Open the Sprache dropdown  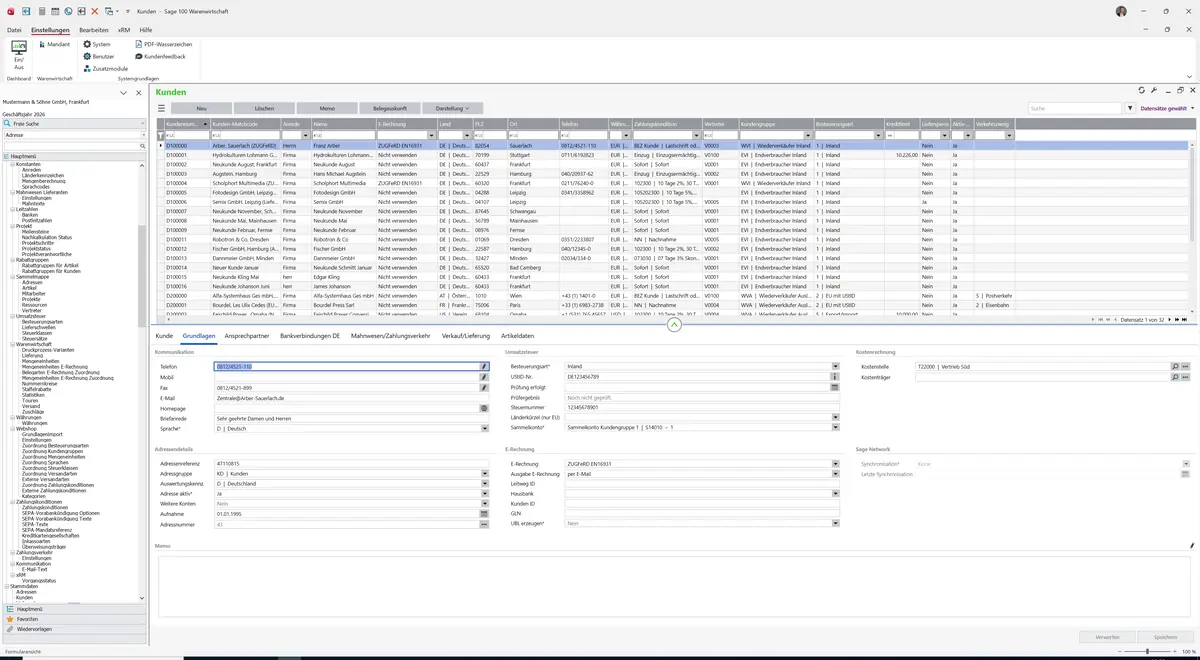pyautogui.click(x=484, y=428)
